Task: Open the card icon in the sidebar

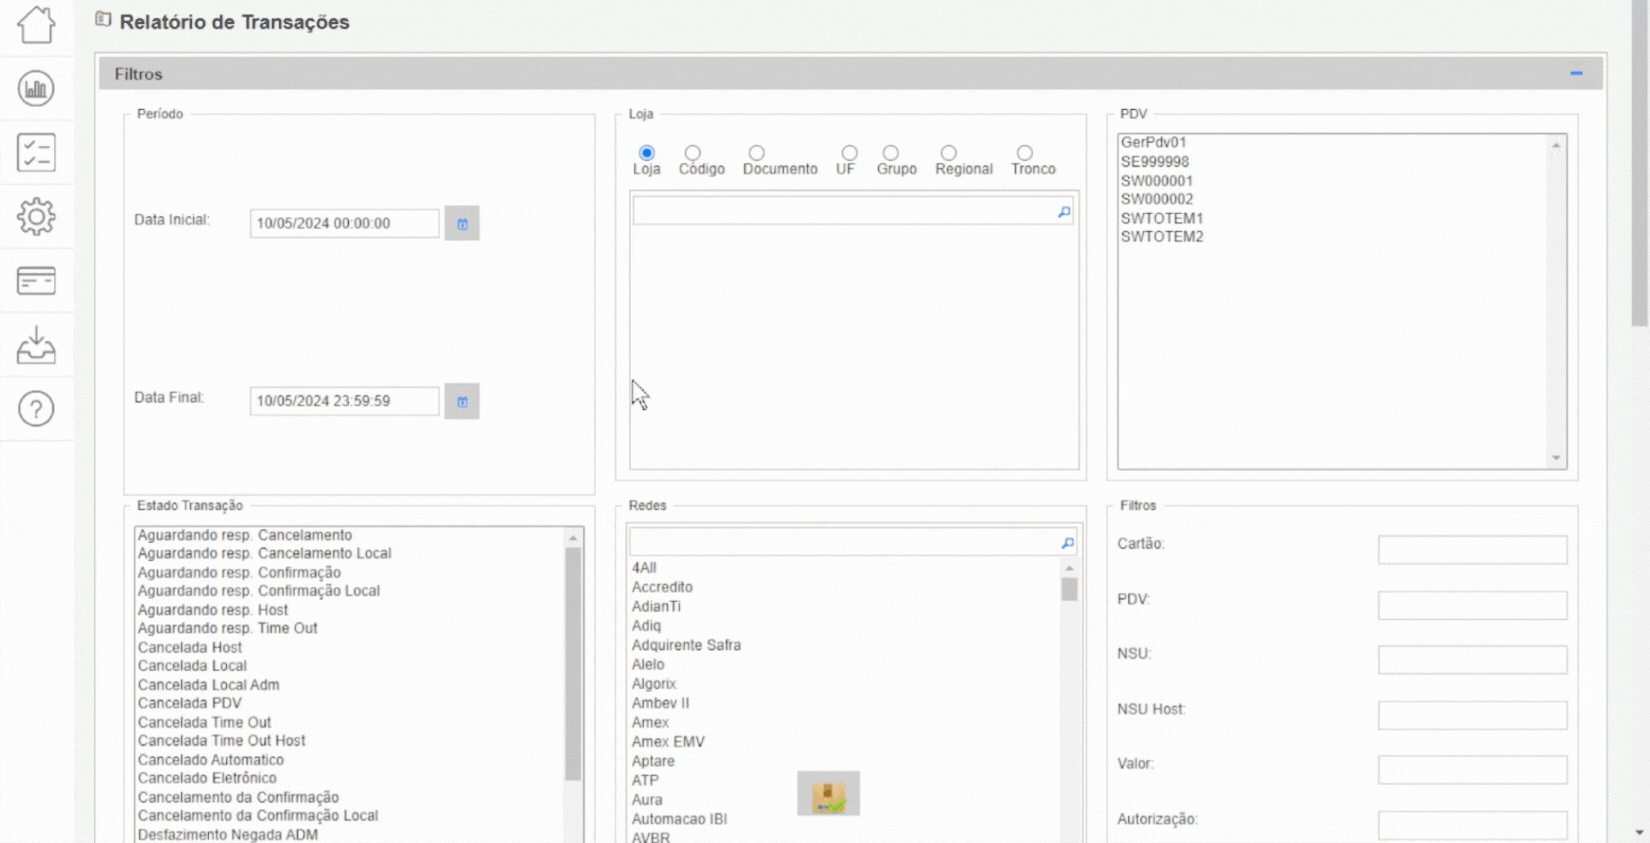Action: (36, 280)
